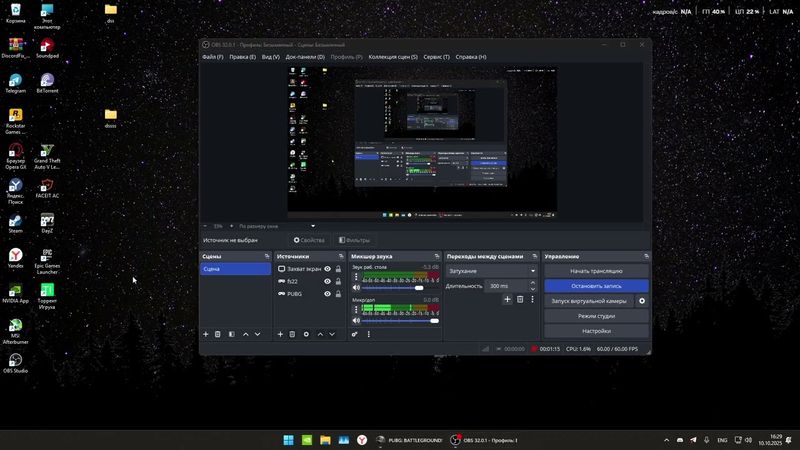Add a new source with plus icon

(x=280, y=334)
